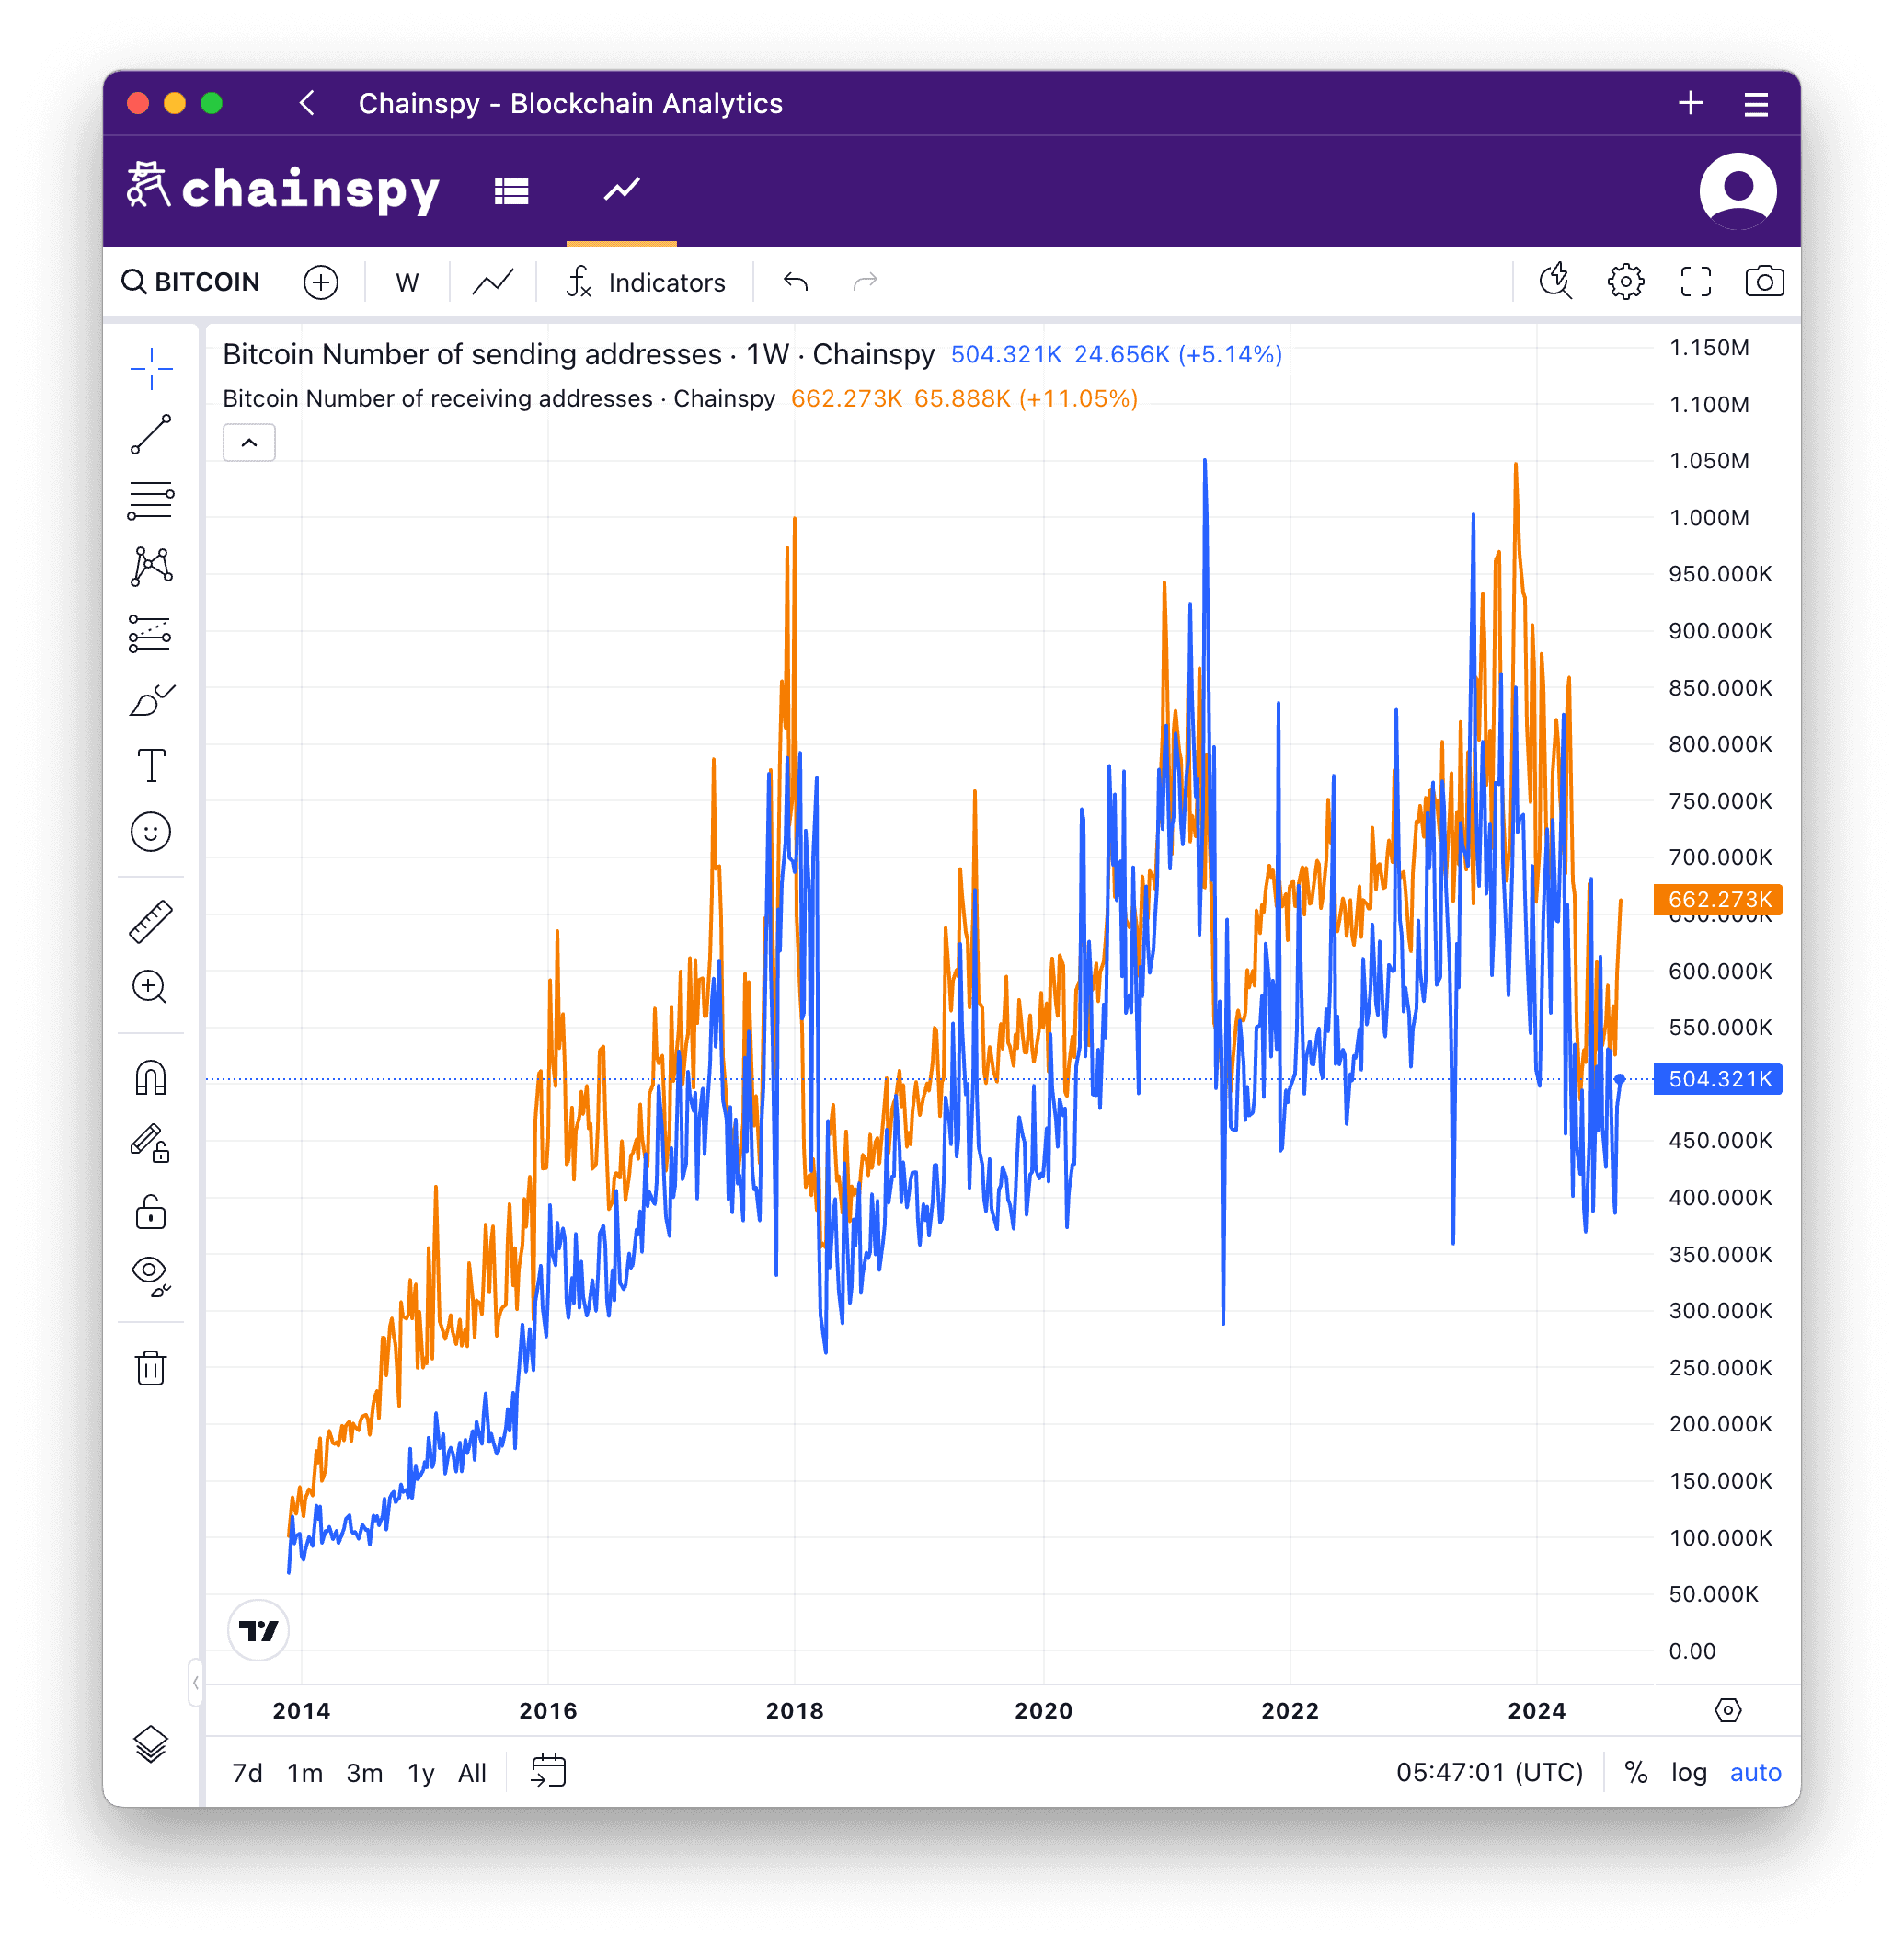Switch to the list view tab
The width and height of the screenshot is (1904, 1943).
click(511, 190)
